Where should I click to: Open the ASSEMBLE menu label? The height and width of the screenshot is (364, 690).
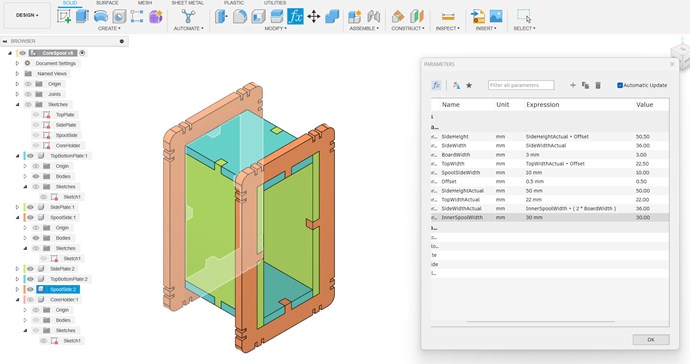(364, 28)
